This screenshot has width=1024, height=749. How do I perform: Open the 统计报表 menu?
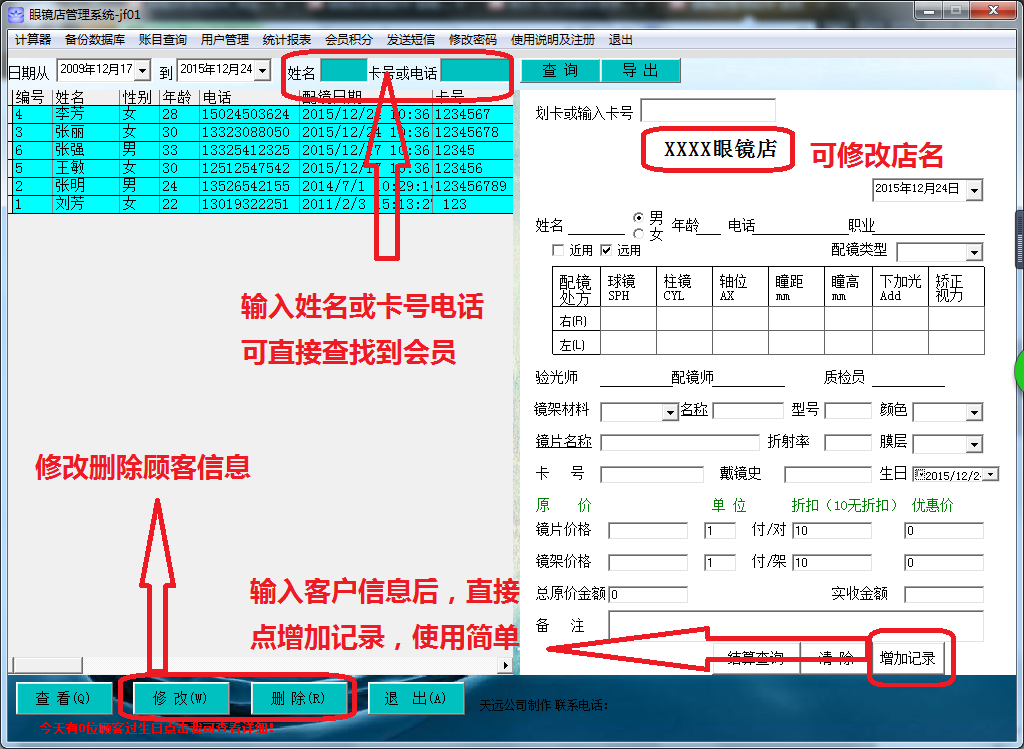[x=286, y=40]
